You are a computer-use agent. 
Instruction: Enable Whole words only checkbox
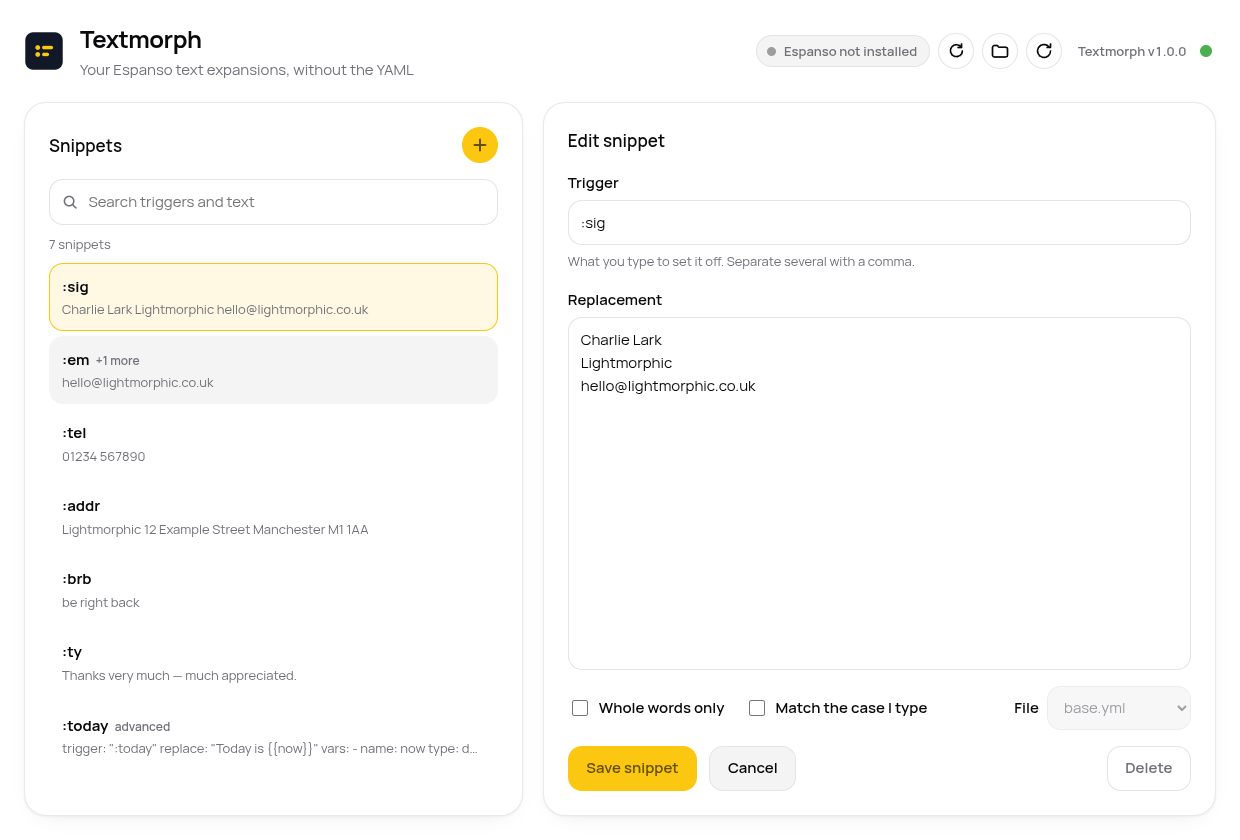click(x=580, y=708)
